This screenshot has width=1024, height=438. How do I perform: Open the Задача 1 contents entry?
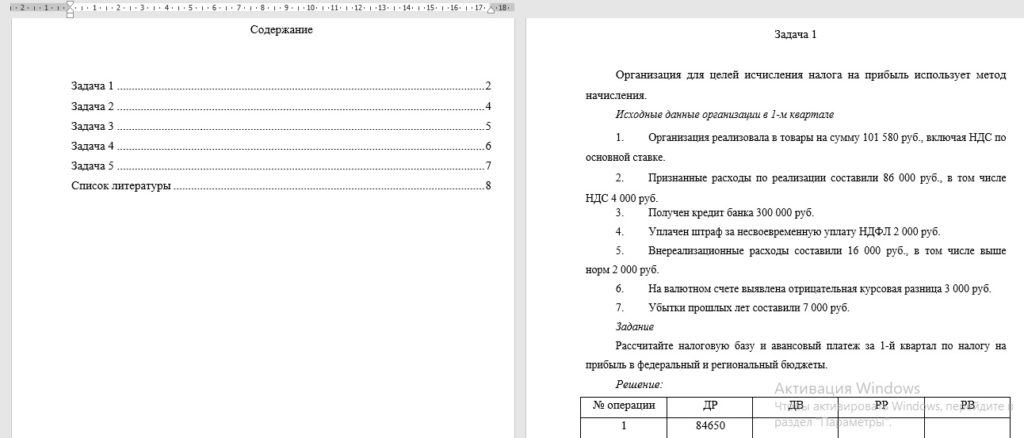(x=281, y=86)
